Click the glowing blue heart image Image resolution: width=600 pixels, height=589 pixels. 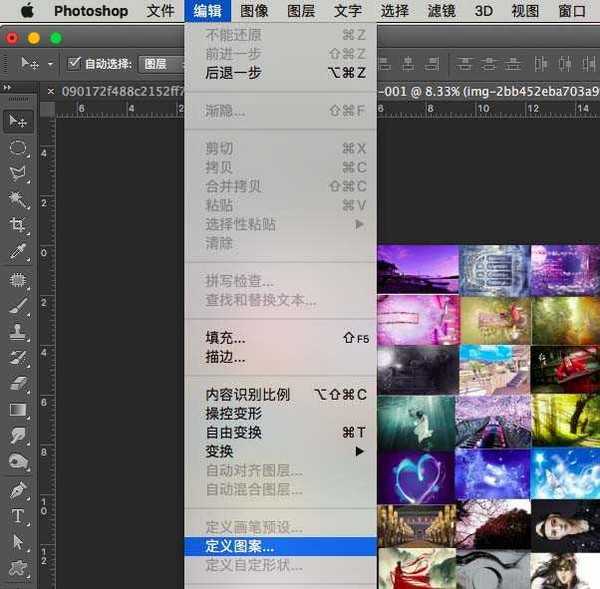(x=416, y=477)
